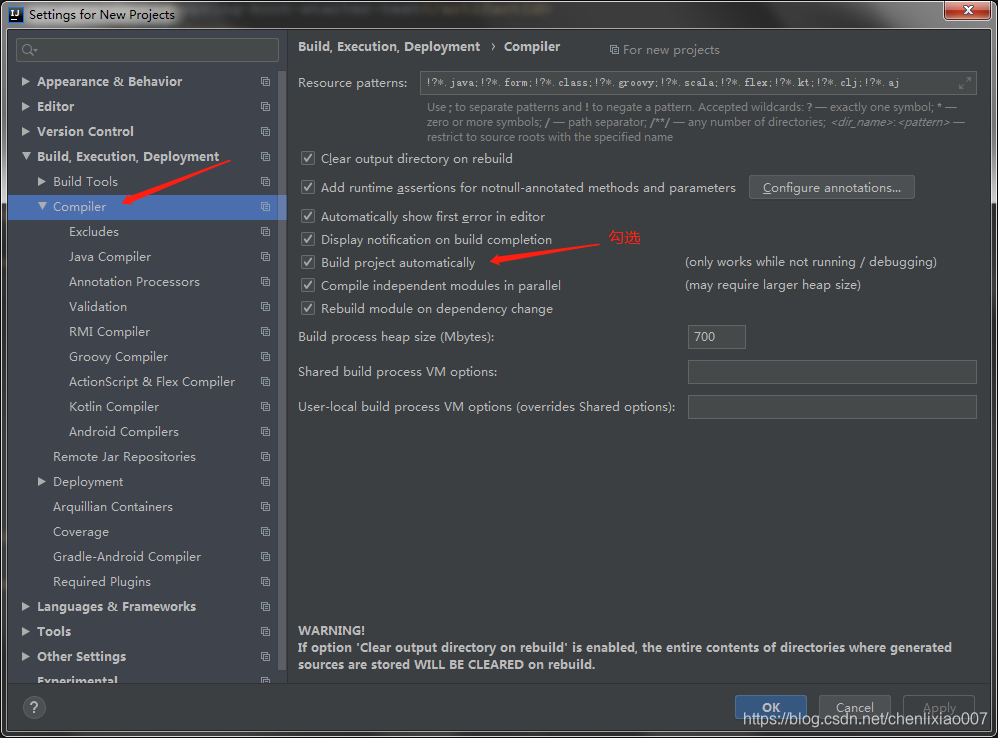998x738 pixels.
Task: Expand Languages & Frameworks section
Action: click(25, 607)
